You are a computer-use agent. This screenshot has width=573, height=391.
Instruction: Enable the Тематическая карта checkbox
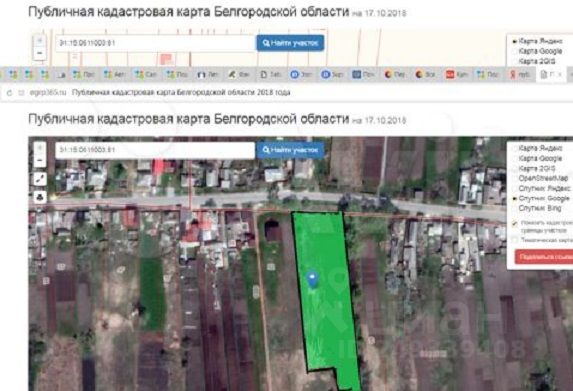point(515,240)
